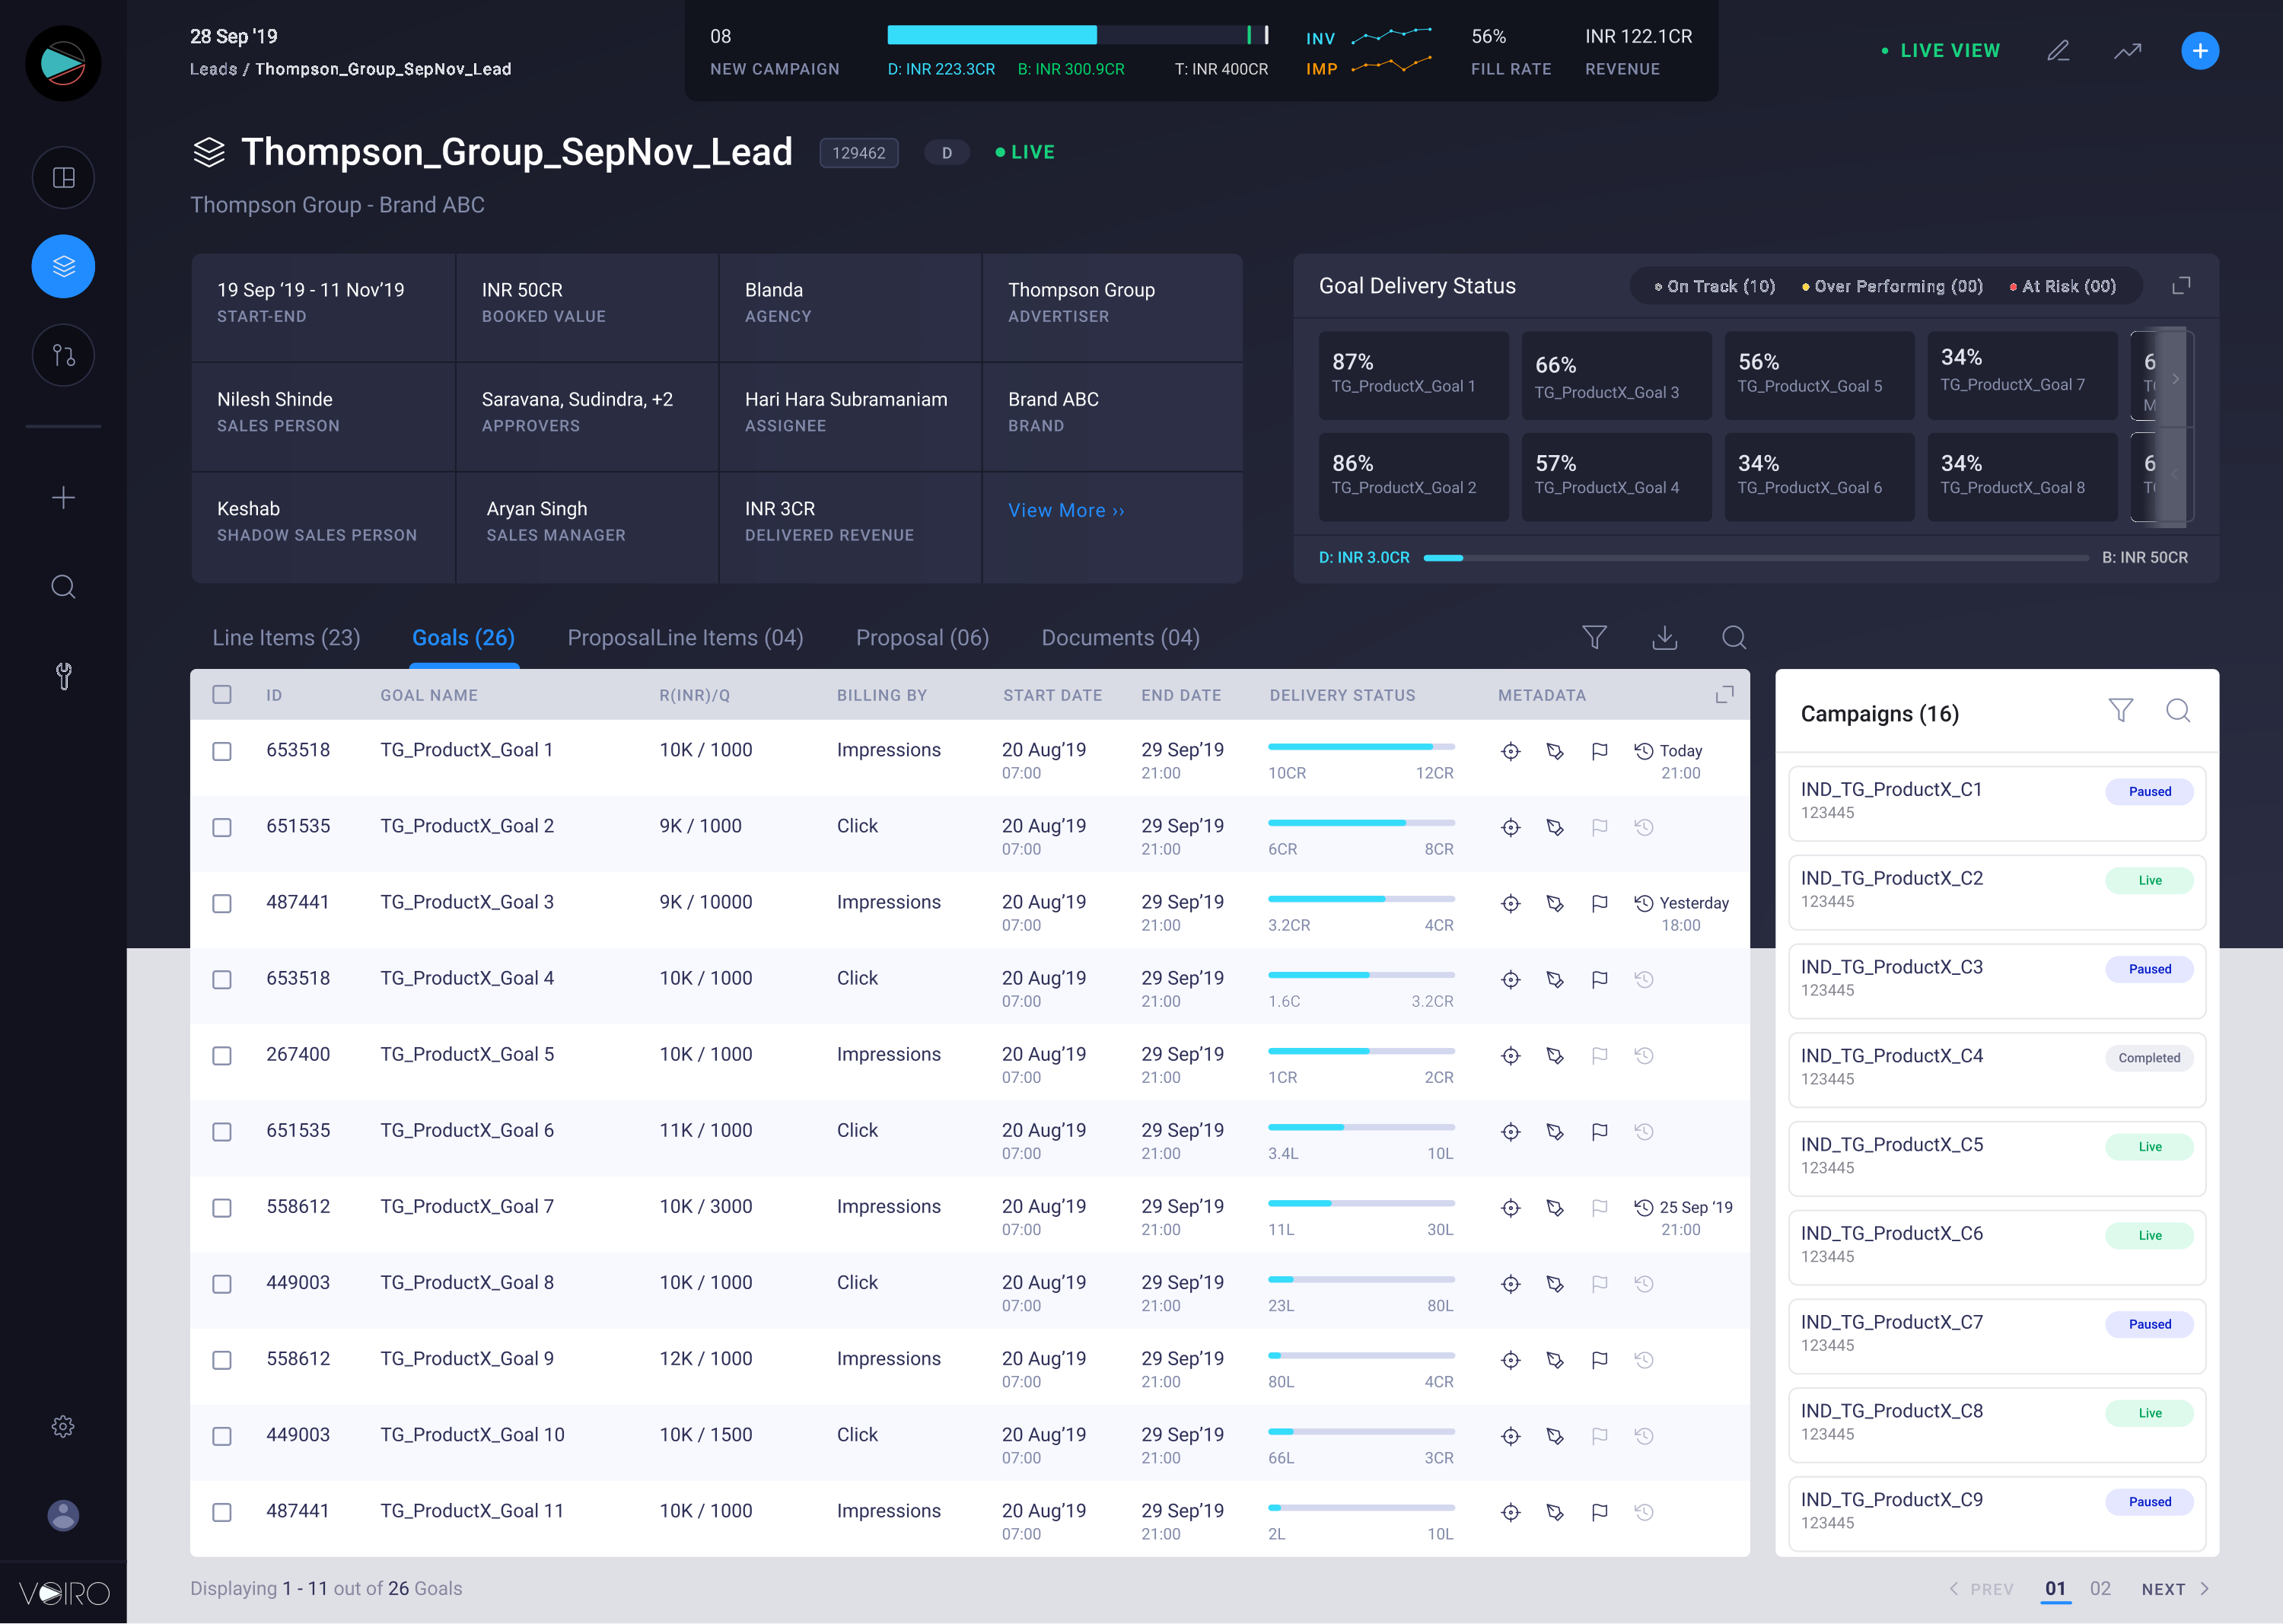
Task: Open filter icon in Campaigns panel
Action: click(x=2120, y=711)
